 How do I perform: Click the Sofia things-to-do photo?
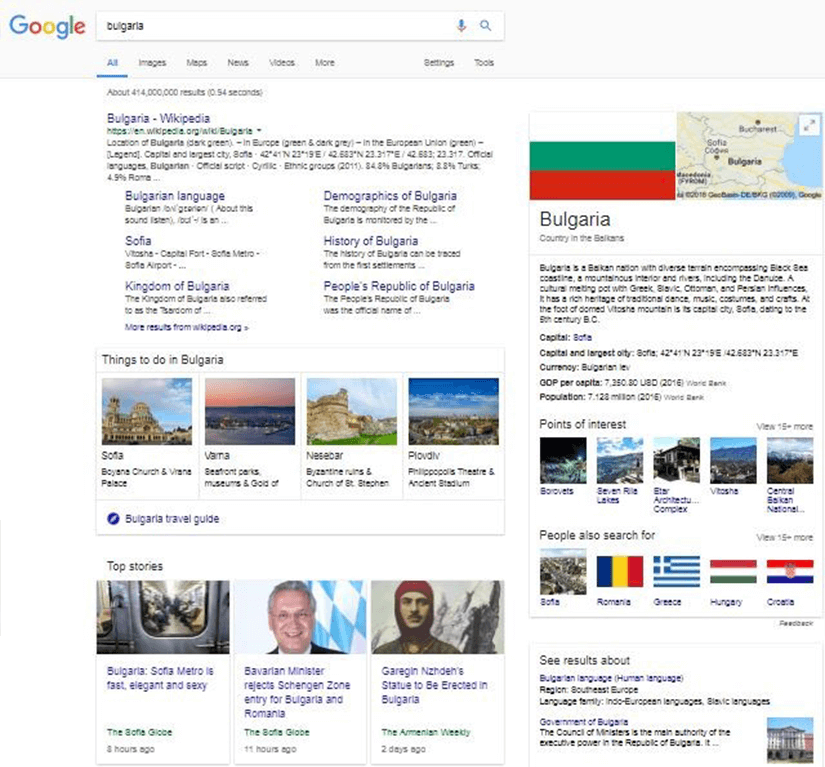(147, 411)
